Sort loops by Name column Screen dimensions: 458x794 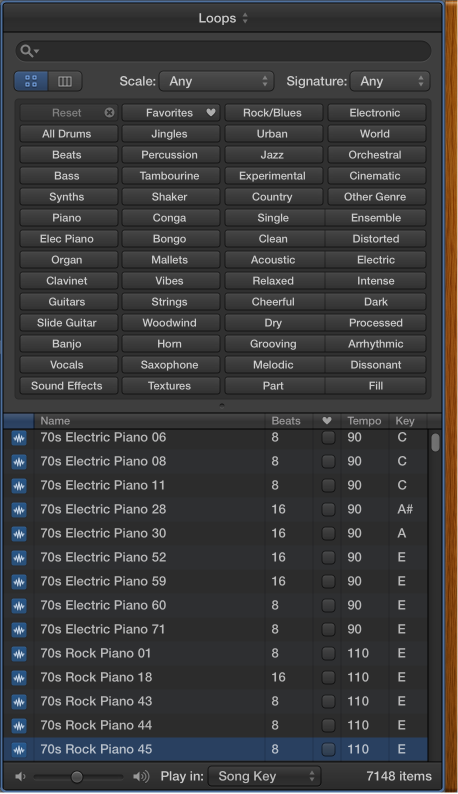click(149, 421)
